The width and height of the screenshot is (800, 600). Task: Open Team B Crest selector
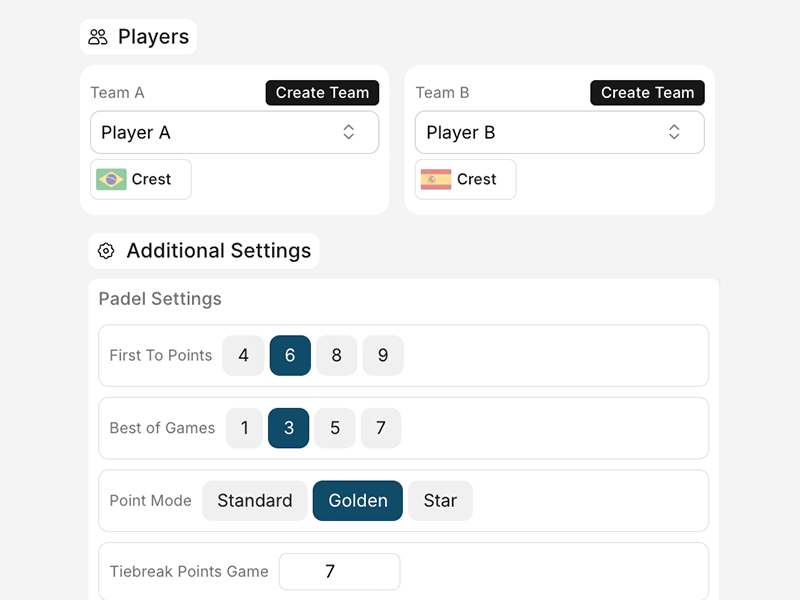pos(465,179)
